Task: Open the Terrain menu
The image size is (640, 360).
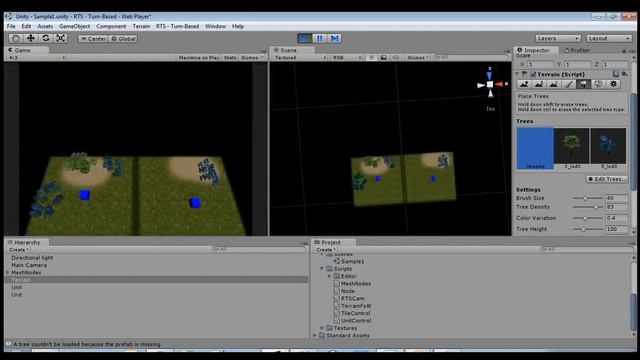Action: point(141,26)
